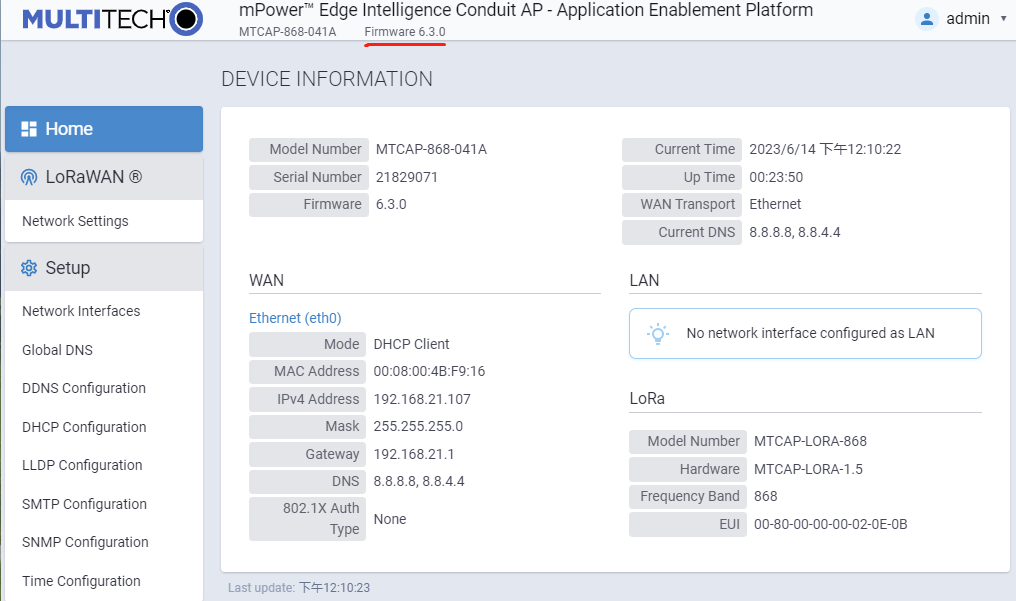Collapse the Setup menu section
This screenshot has height=601, width=1016.
(104, 268)
